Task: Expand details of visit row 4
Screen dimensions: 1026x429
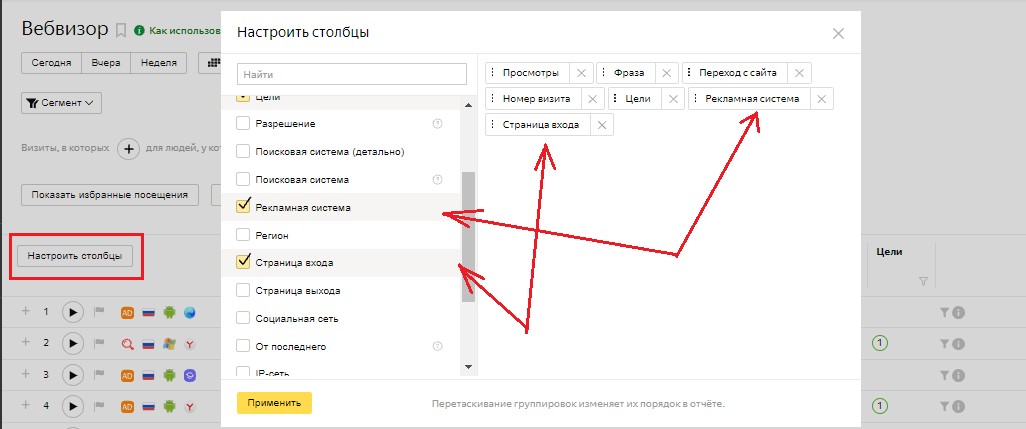Action: 26,405
